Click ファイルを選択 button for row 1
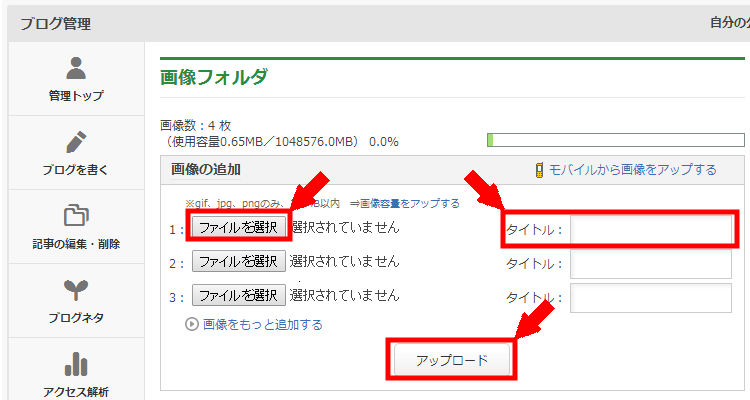Screen dimensions: 750x400 click(239, 227)
